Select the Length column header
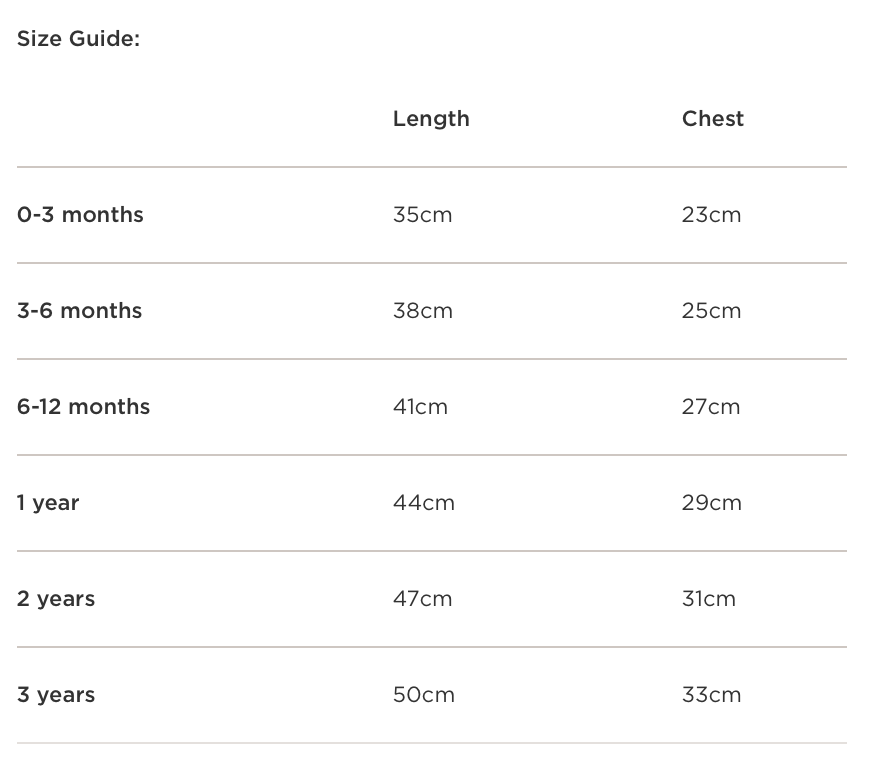The width and height of the screenshot is (886, 774). tap(431, 119)
